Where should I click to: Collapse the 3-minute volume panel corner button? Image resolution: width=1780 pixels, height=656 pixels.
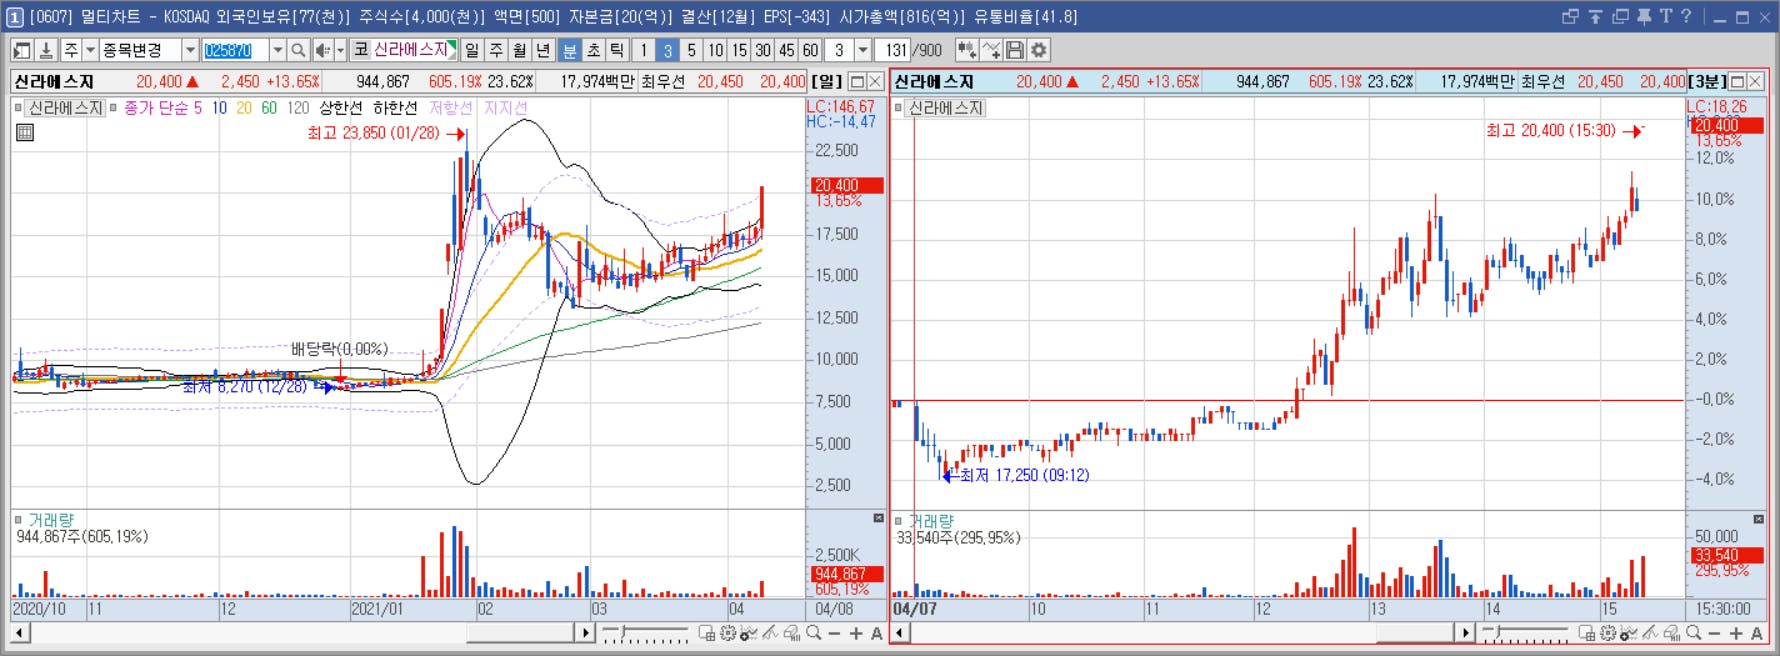pyautogui.click(x=1758, y=518)
